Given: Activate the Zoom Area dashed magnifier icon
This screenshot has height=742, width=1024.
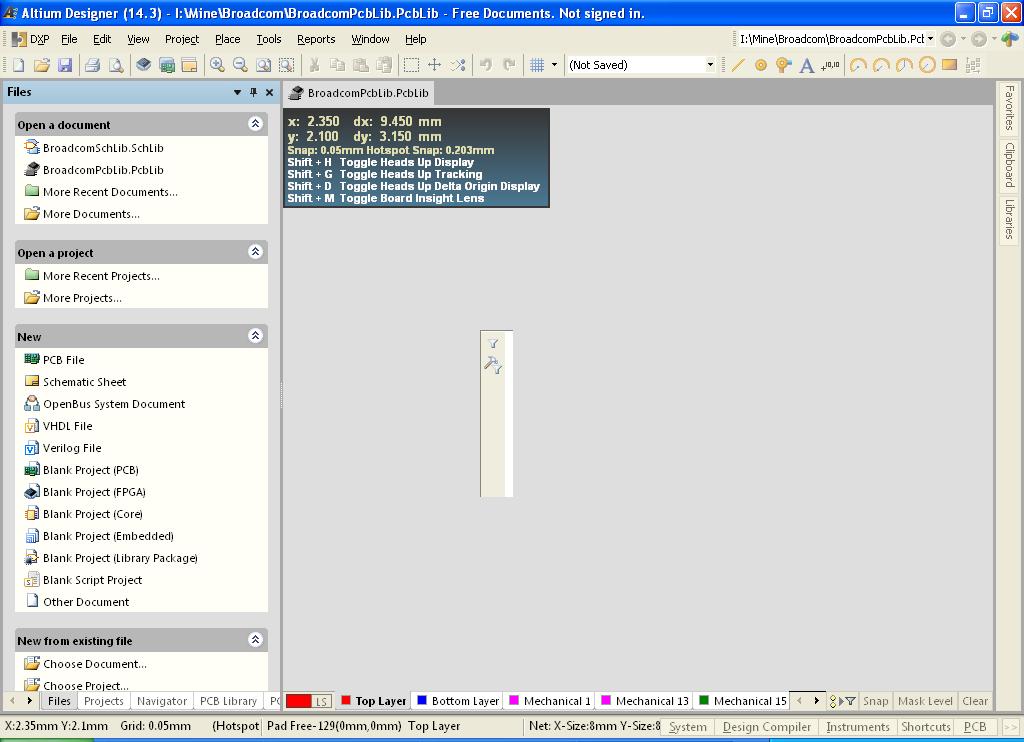Looking at the screenshot, I should click(286, 65).
